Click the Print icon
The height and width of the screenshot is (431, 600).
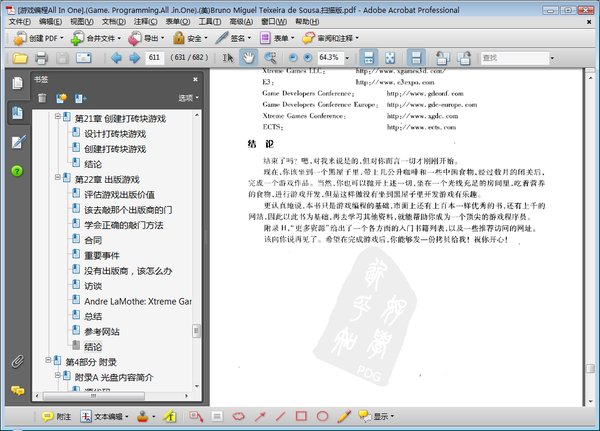click(x=41, y=58)
